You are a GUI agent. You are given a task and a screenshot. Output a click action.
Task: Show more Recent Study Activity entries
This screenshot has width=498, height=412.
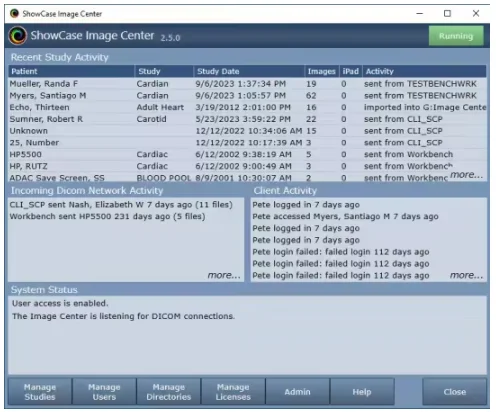pos(466,175)
